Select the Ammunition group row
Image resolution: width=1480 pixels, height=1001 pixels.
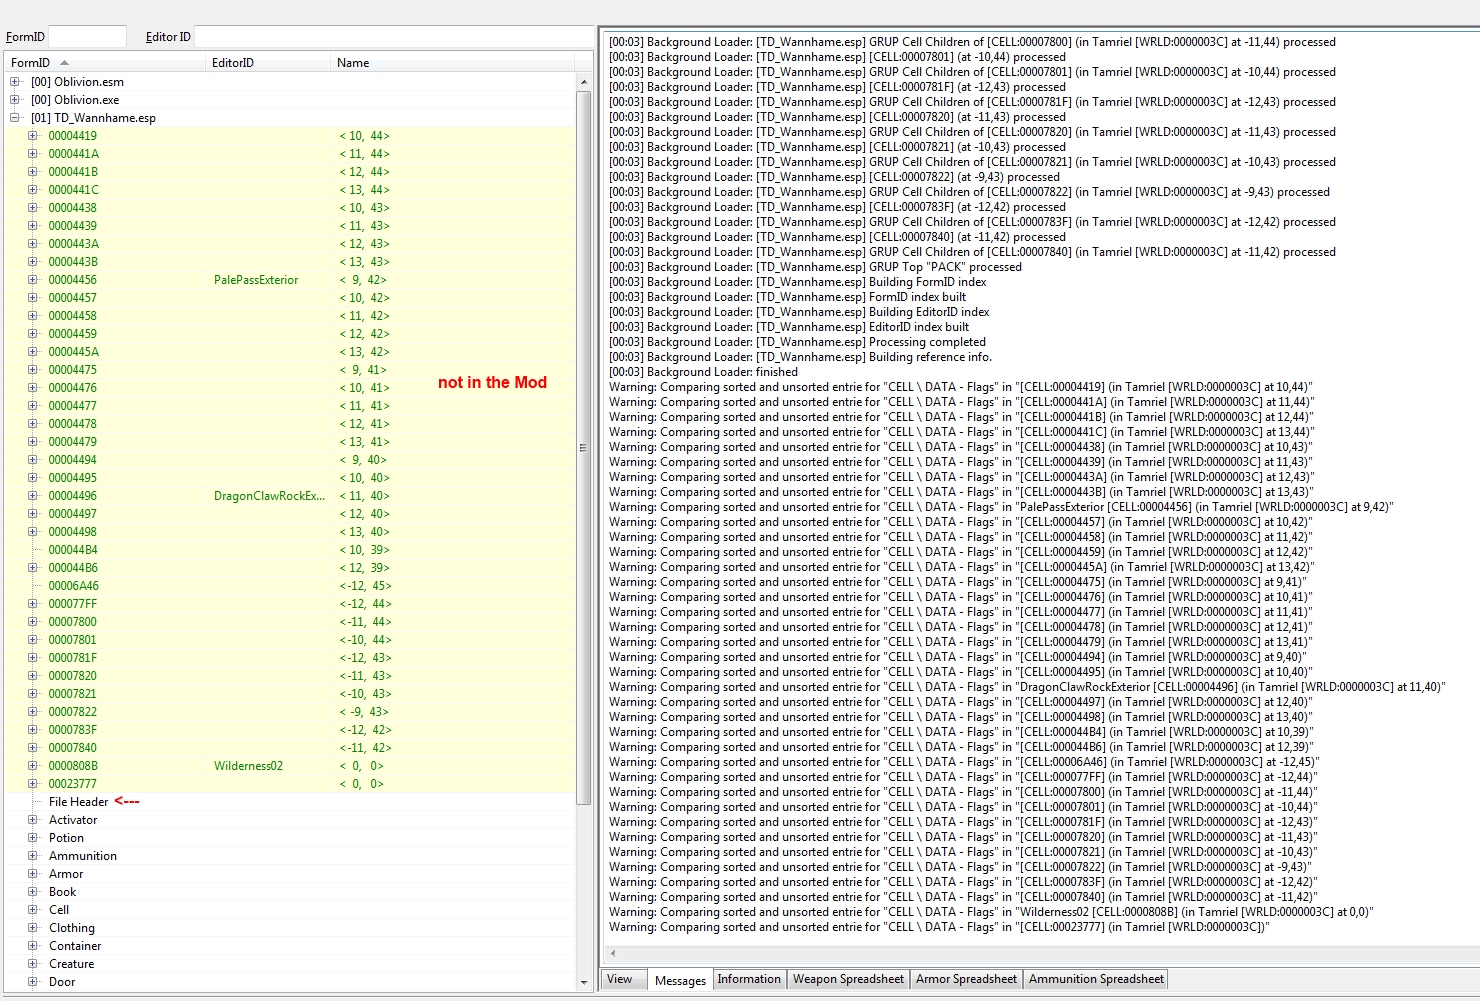pos(290,856)
